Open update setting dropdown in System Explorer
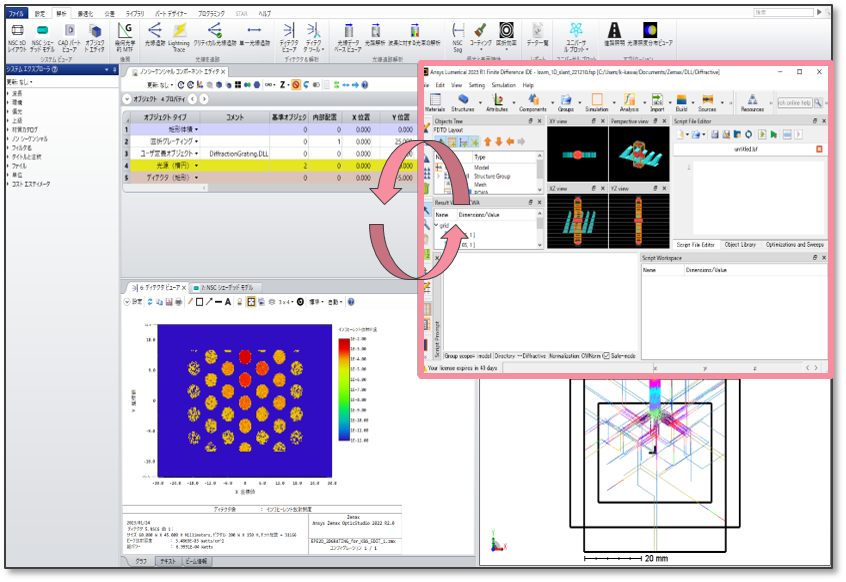 [x=19, y=82]
